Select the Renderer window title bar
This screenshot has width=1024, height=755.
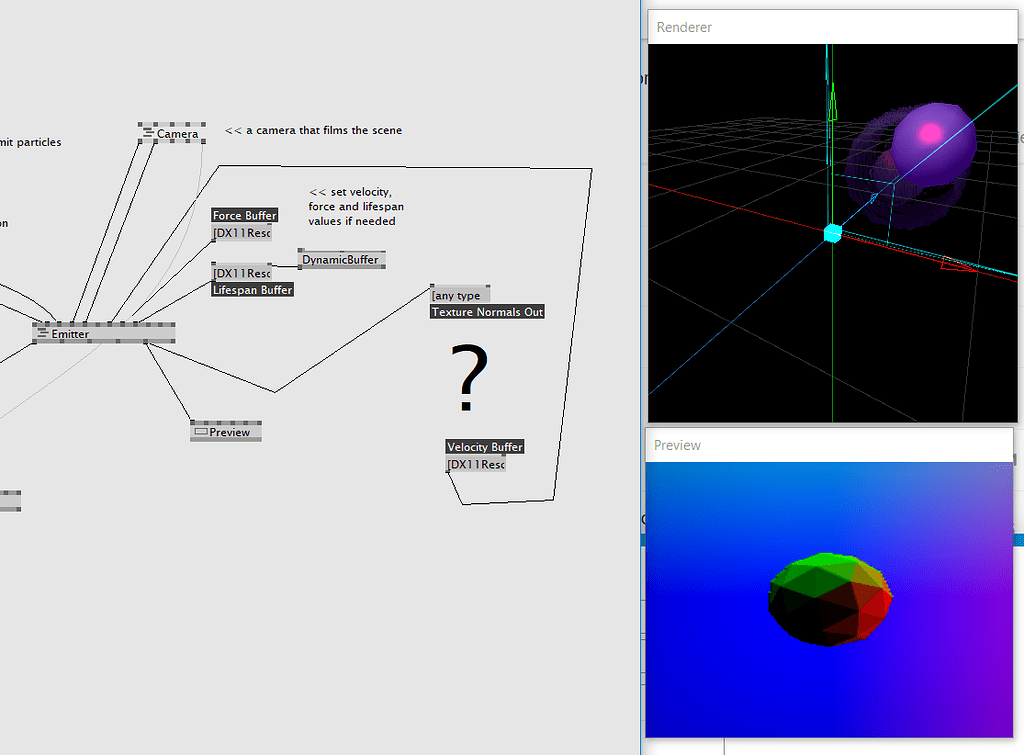click(x=832, y=26)
